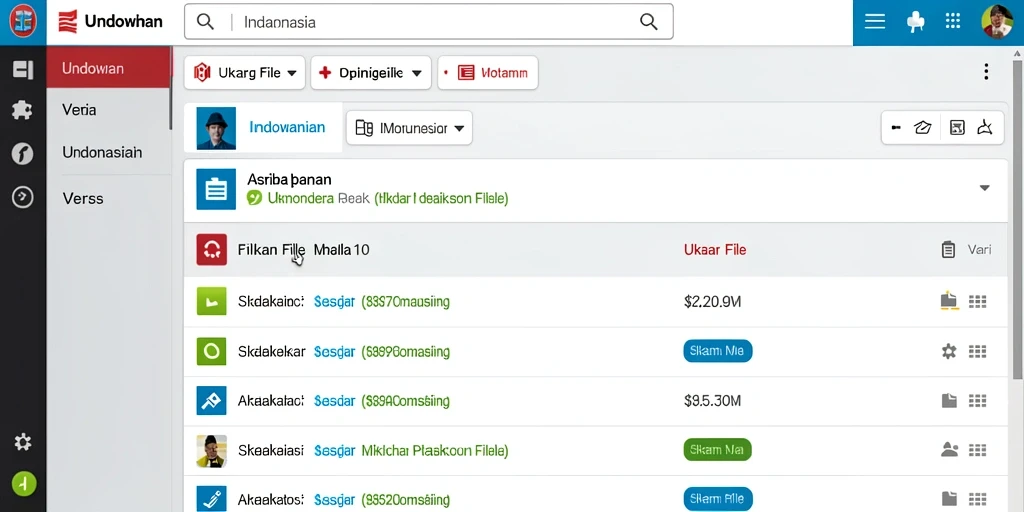Viewport: 1024px width, 512px height.
Task: Click the green circle icon at sidebar bottom
Action: (24, 484)
